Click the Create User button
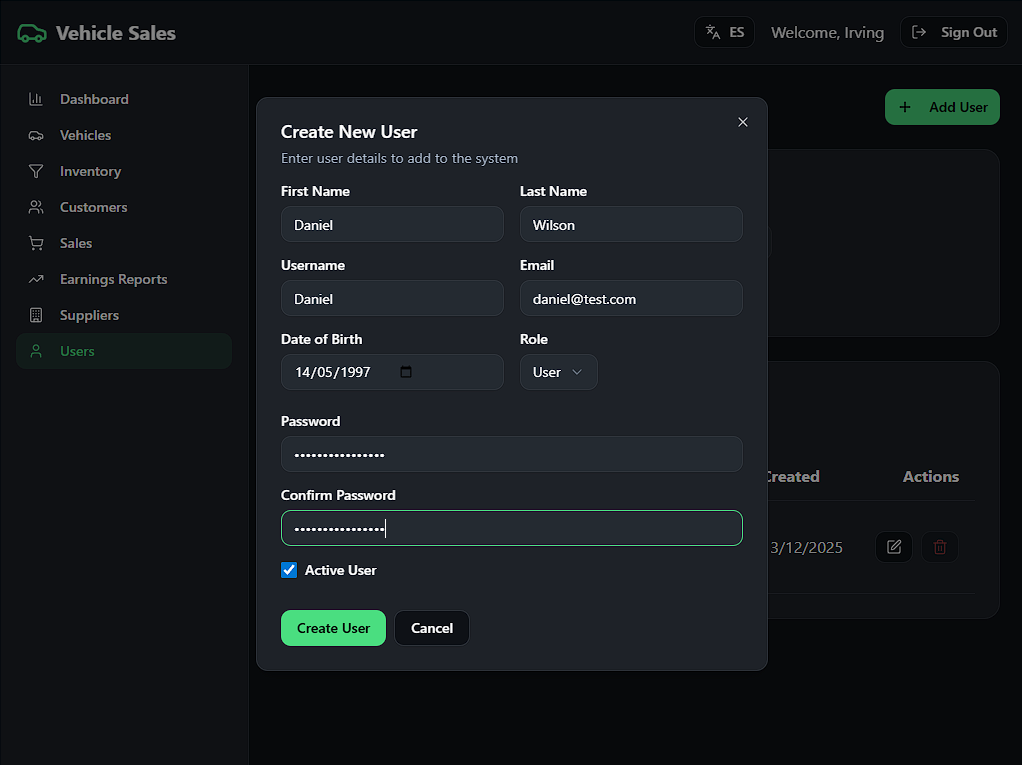This screenshot has height=765, width=1022. click(x=333, y=628)
